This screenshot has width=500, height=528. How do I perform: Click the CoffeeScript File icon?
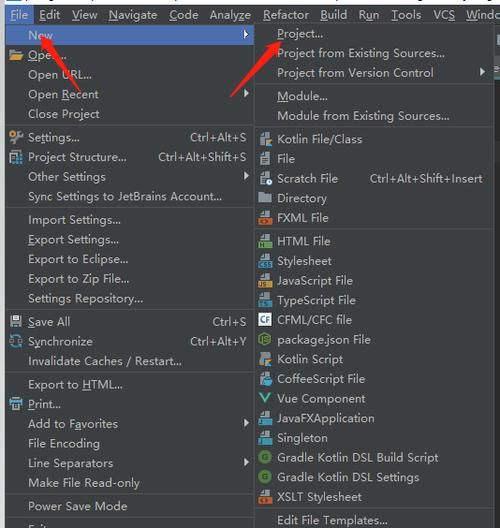pyautogui.click(x=265, y=379)
